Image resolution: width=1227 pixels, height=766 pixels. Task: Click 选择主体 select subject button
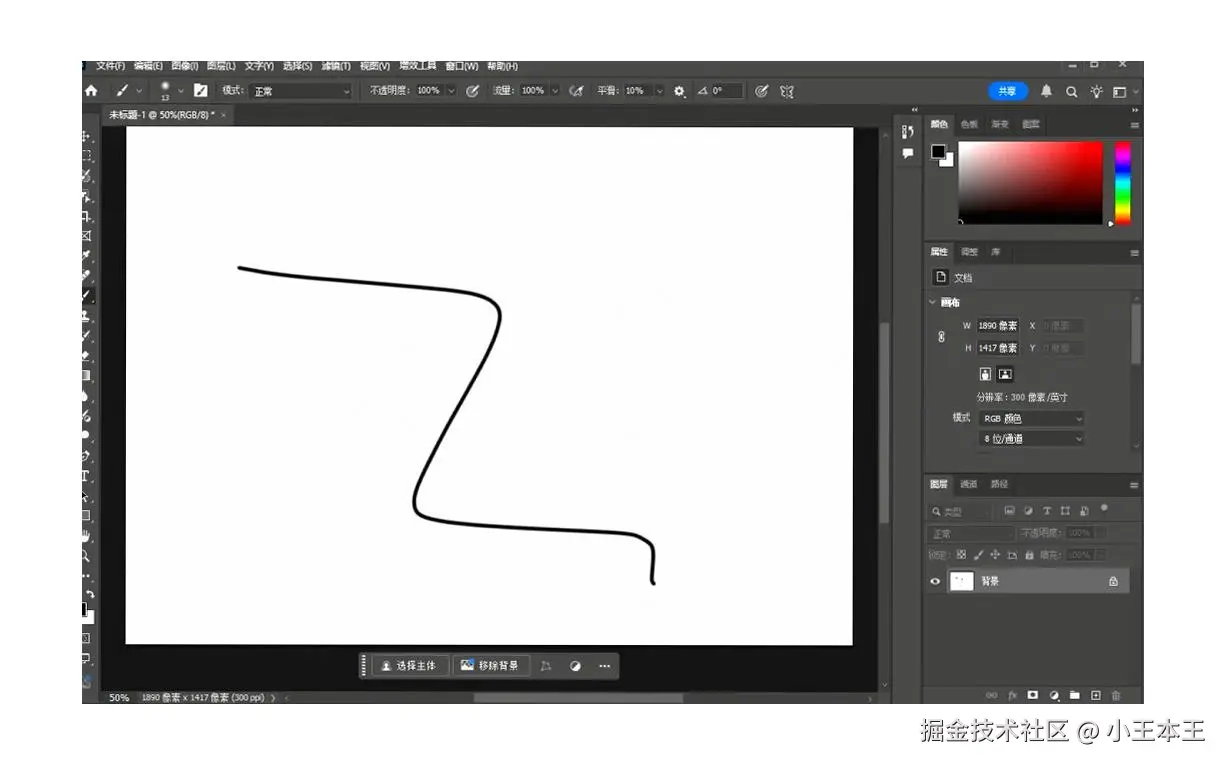click(410, 666)
